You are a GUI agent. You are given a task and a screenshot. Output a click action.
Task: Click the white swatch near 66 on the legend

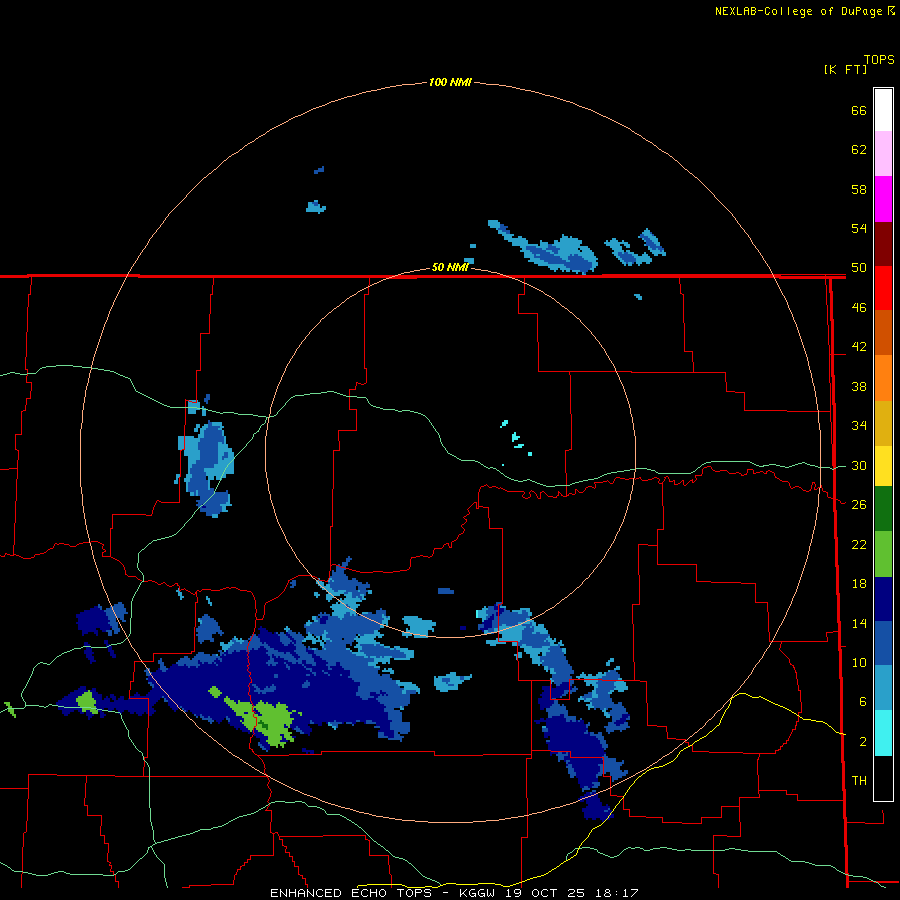tap(883, 110)
